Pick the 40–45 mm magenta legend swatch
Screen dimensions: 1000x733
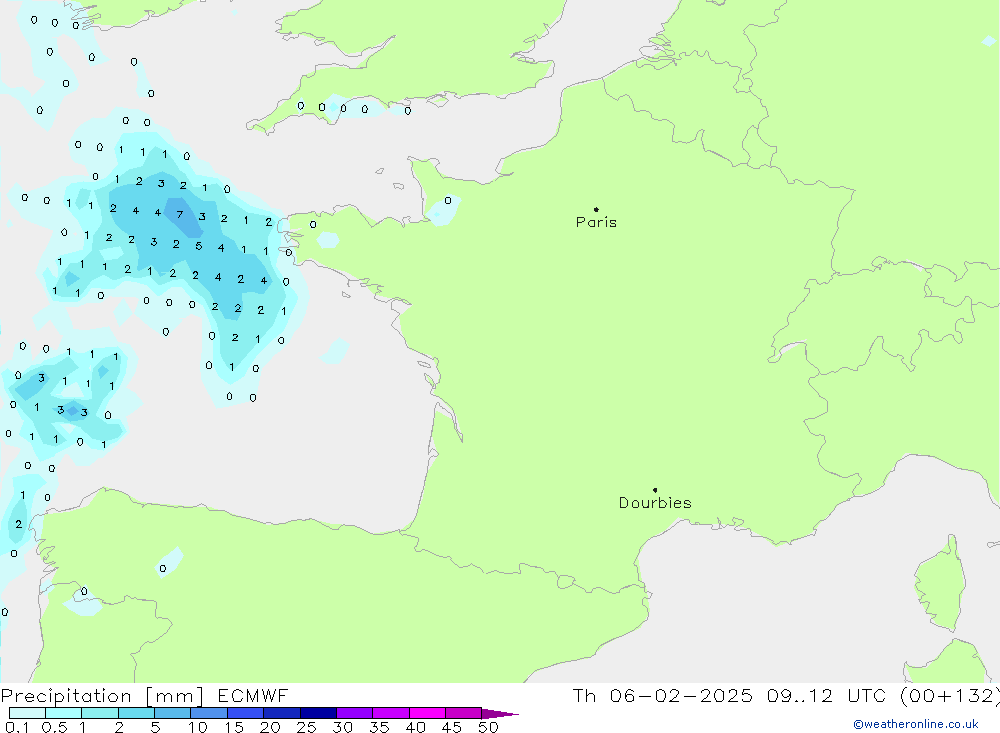coord(427,713)
